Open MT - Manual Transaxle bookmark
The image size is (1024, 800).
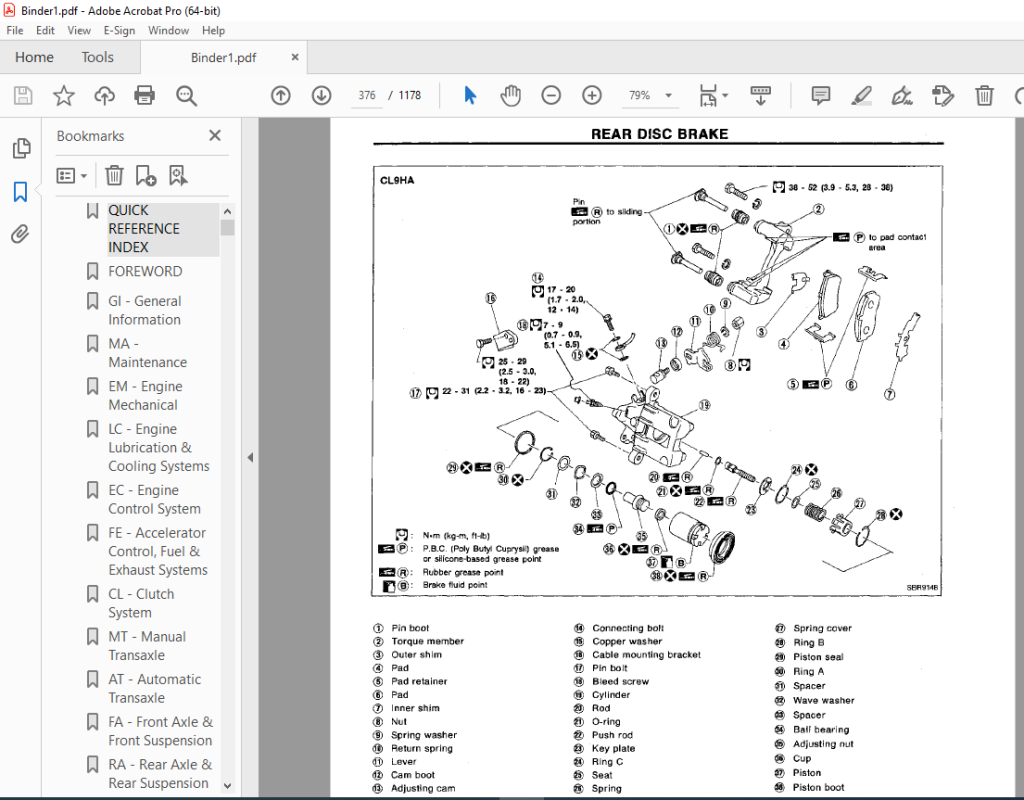(146, 646)
